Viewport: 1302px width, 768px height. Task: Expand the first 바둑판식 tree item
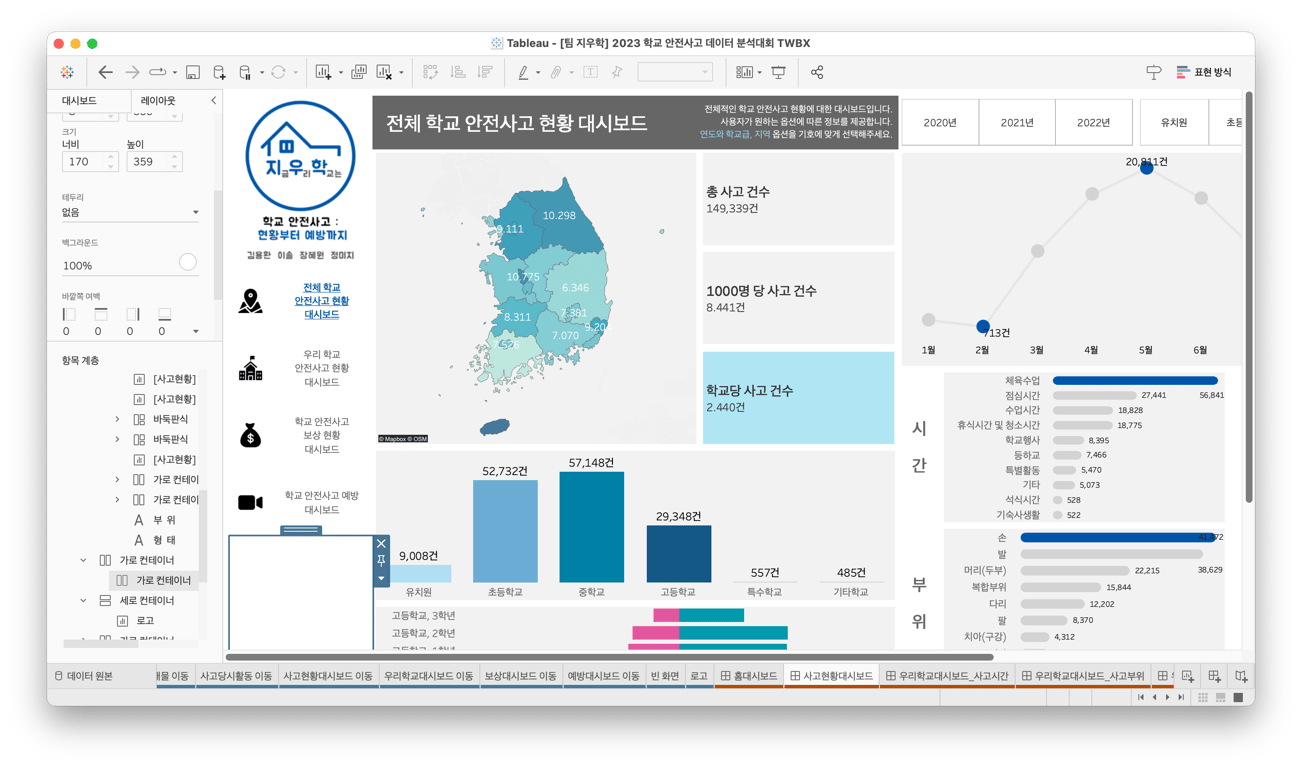coord(118,419)
